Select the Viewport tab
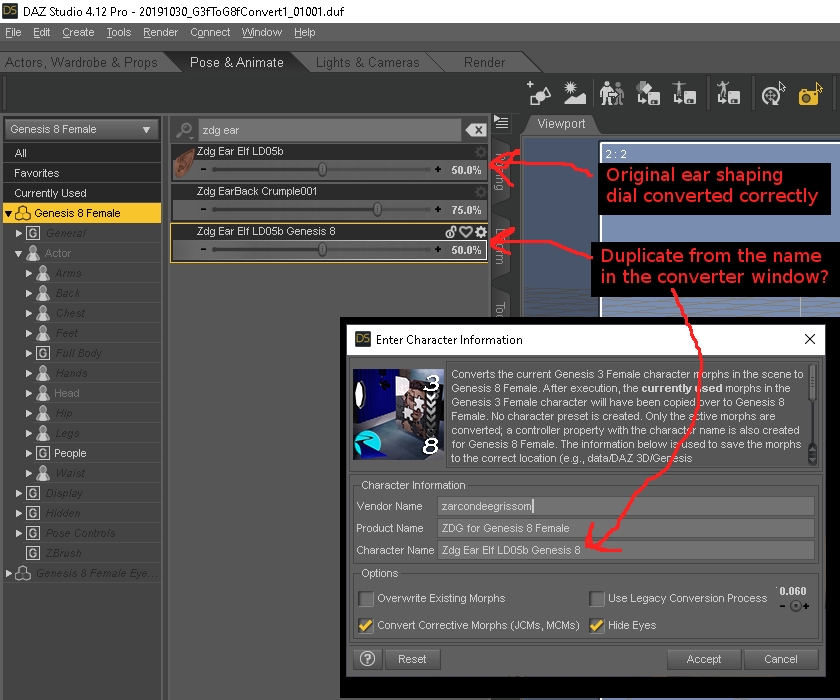This screenshot has width=840, height=700. pos(561,124)
